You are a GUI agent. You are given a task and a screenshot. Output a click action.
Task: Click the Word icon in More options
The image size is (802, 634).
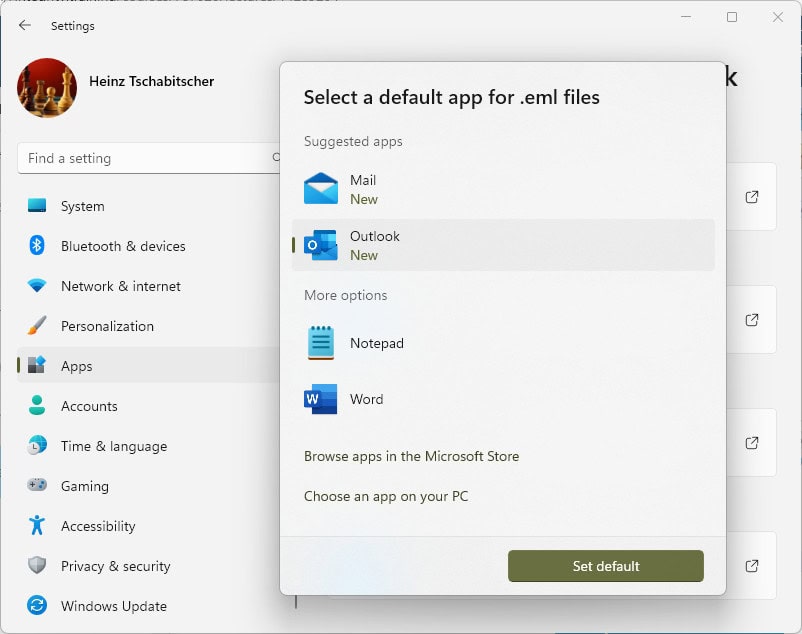click(x=320, y=399)
